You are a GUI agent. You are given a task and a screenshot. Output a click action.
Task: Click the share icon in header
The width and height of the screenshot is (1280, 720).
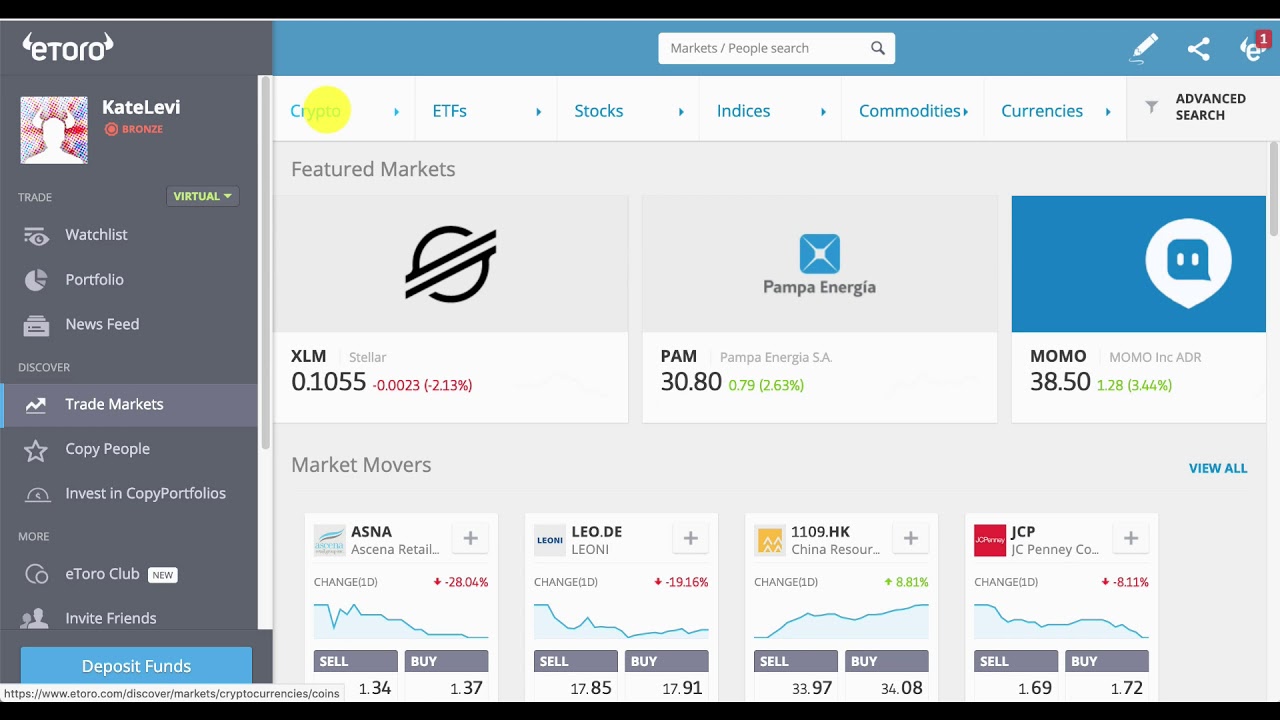[1198, 48]
